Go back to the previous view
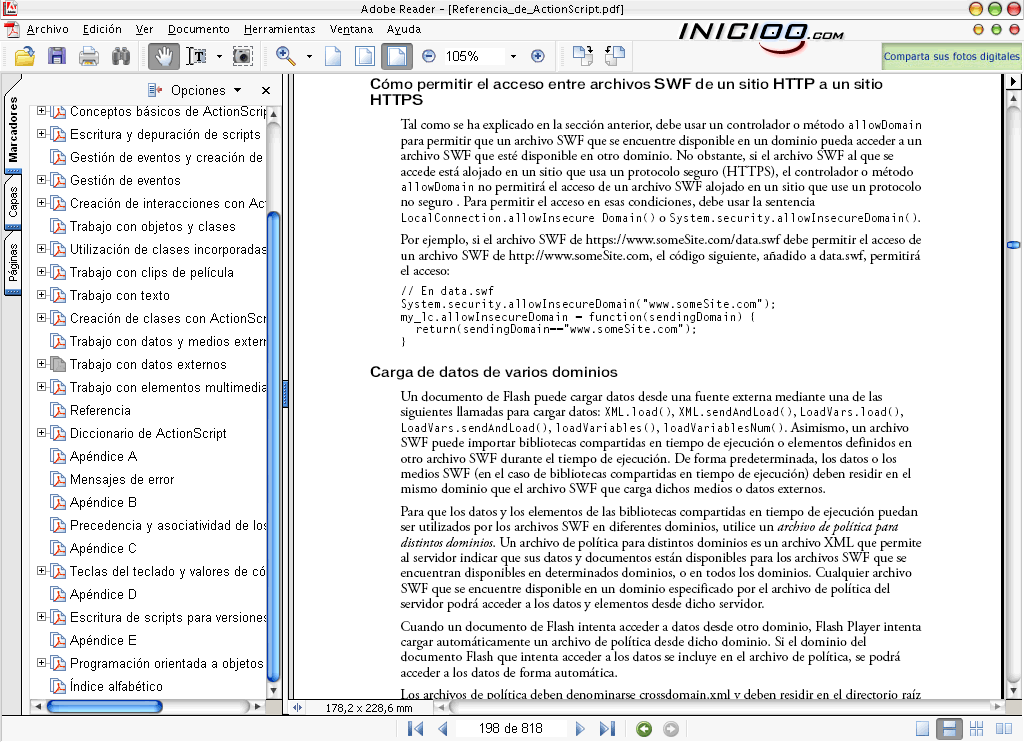Viewport: 1024px width, 743px height. (644, 729)
